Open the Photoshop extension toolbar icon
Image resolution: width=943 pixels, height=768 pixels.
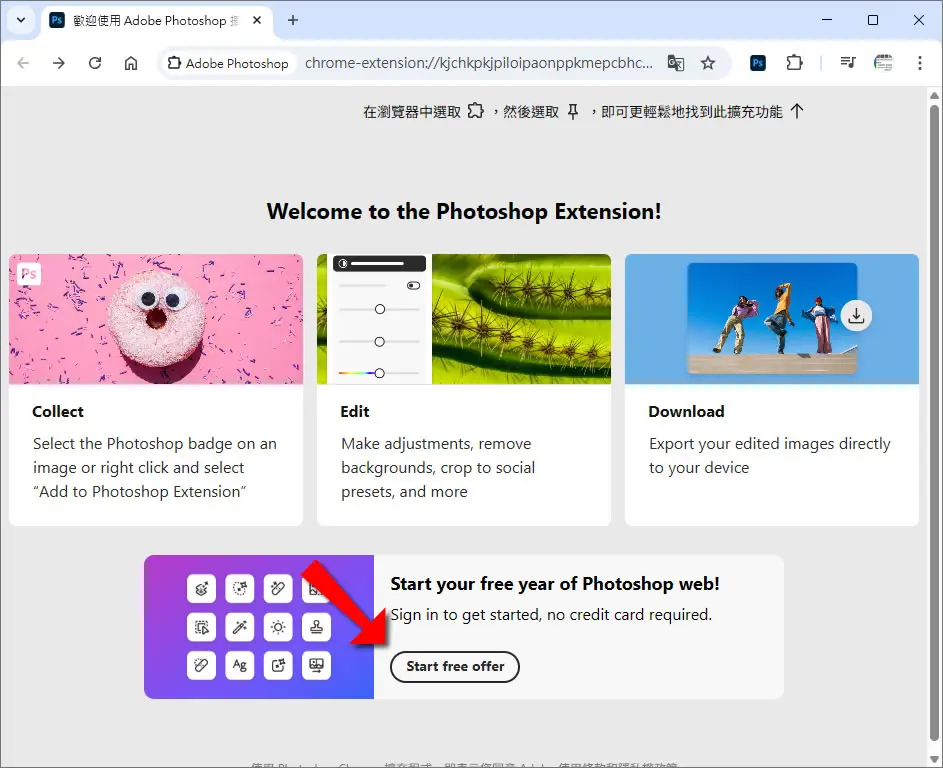[x=758, y=63]
